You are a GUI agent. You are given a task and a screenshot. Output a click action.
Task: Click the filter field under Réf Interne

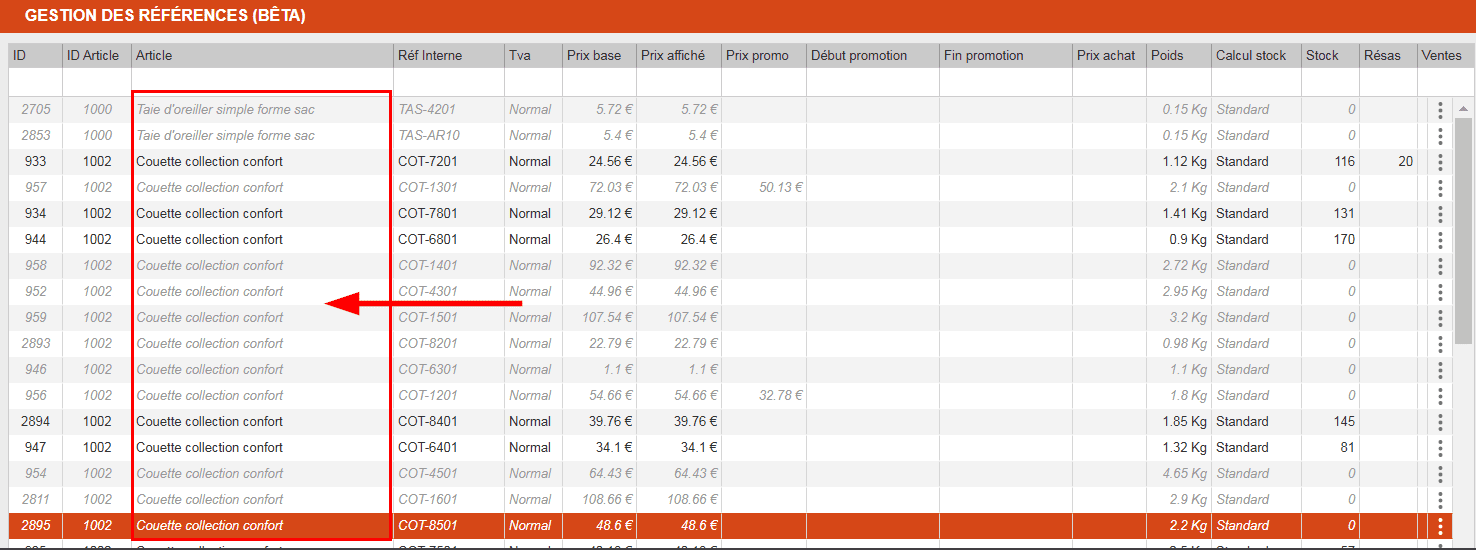point(447,82)
